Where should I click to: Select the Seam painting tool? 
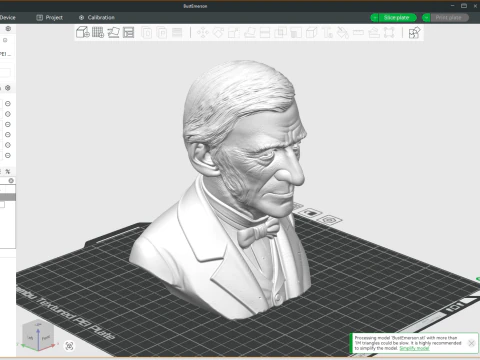311,33
